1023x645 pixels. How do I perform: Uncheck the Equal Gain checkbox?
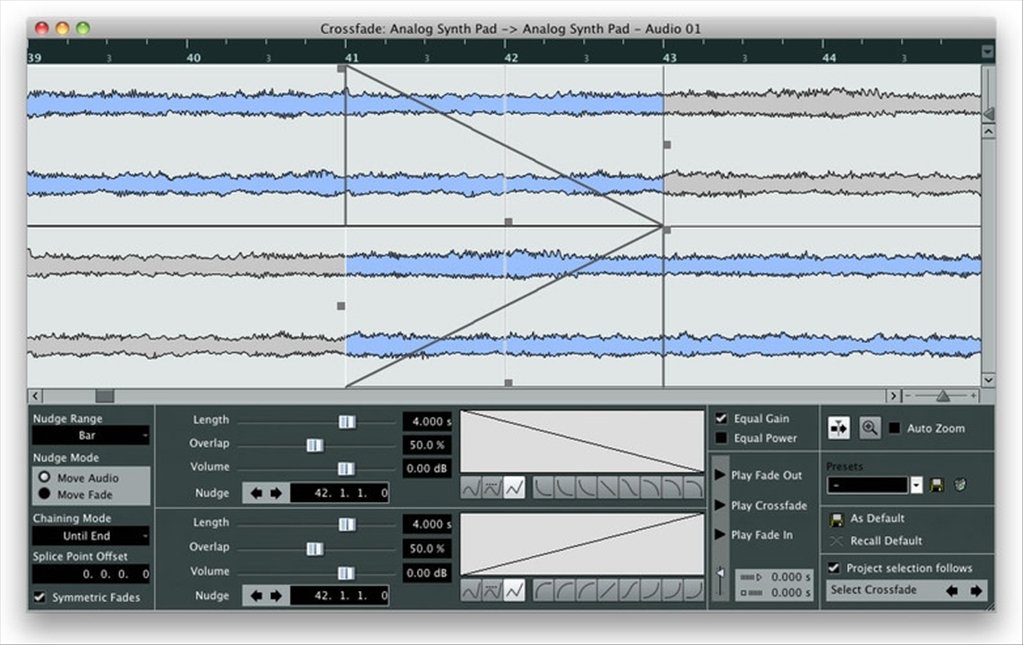[721, 418]
